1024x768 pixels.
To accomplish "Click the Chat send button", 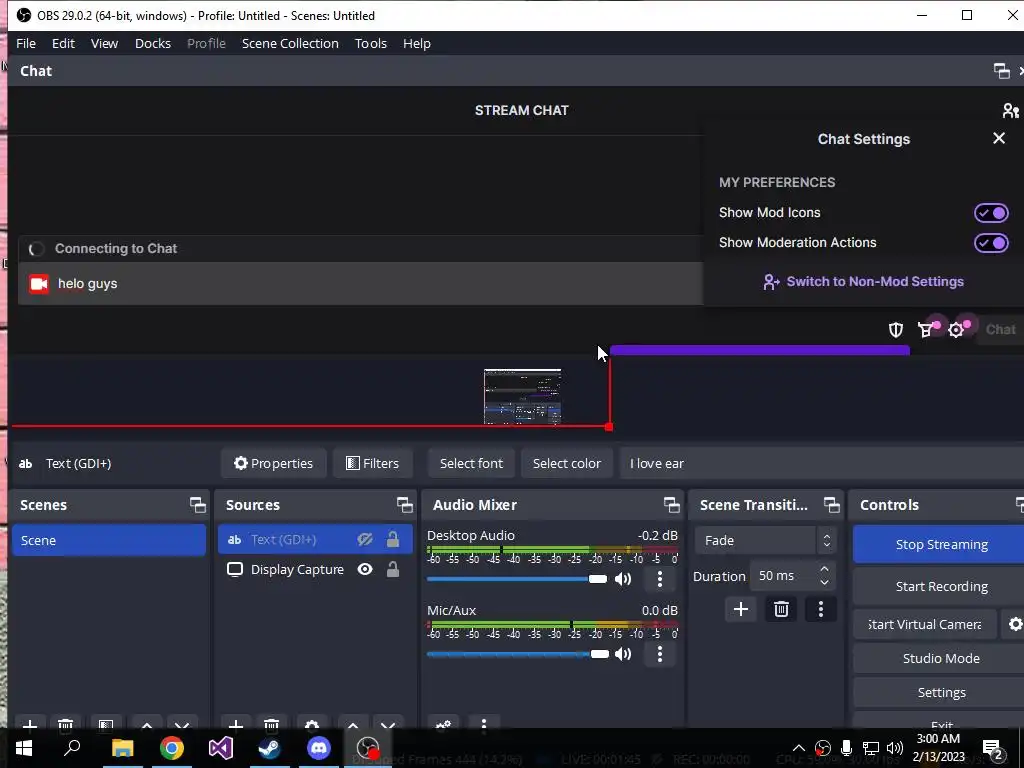I will coord(999,330).
